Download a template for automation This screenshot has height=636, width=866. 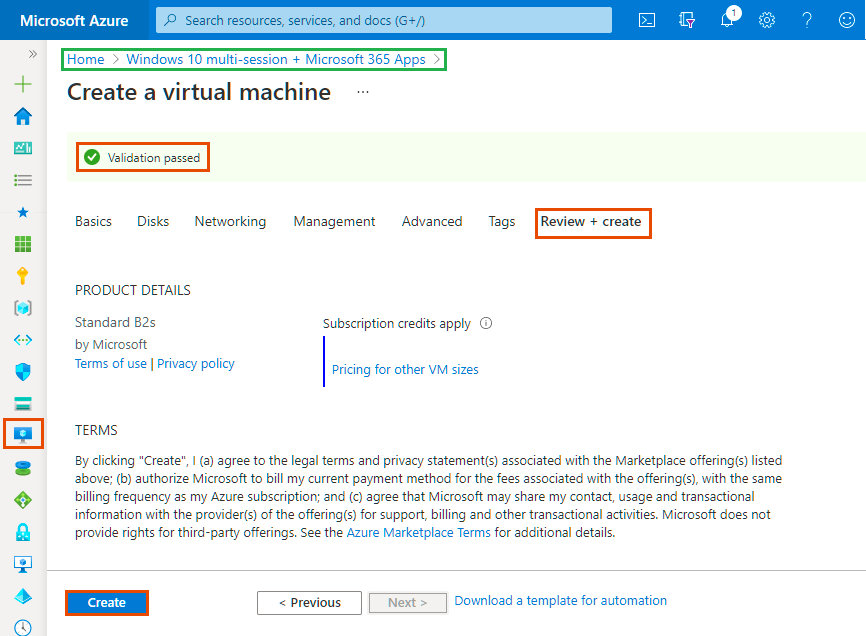pos(561,600)
